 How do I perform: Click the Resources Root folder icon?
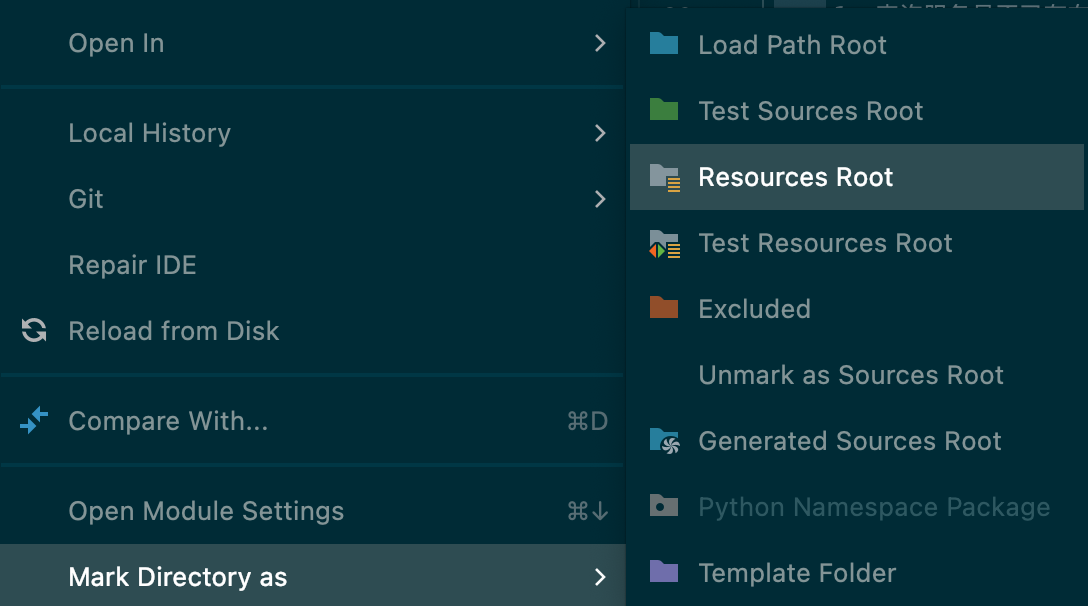(664, 177)
